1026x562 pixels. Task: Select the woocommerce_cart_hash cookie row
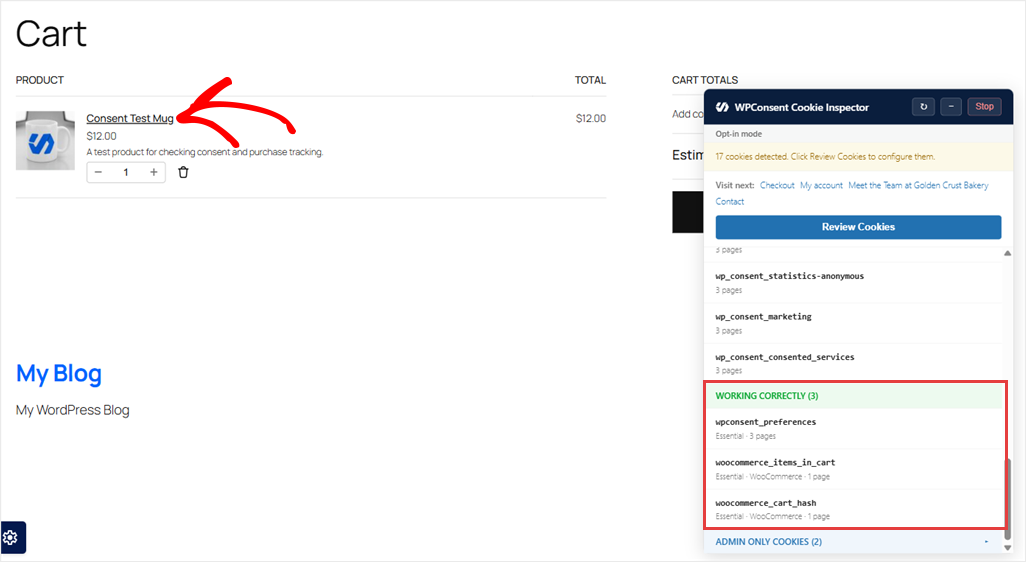click(x=854, y=509)
